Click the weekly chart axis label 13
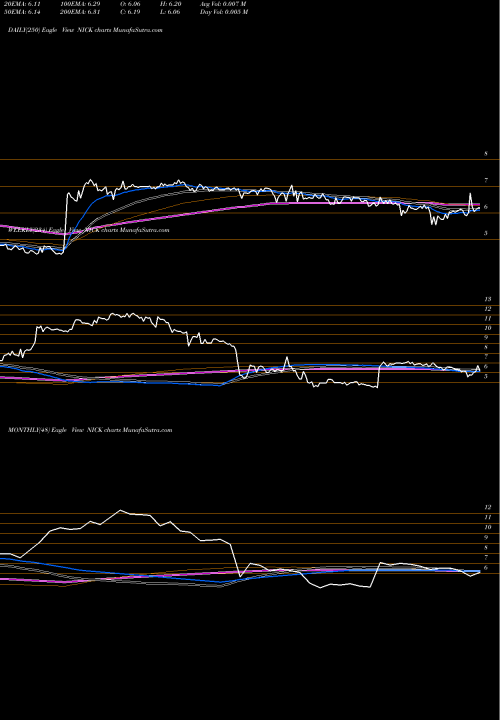 [x=488, y=299]
